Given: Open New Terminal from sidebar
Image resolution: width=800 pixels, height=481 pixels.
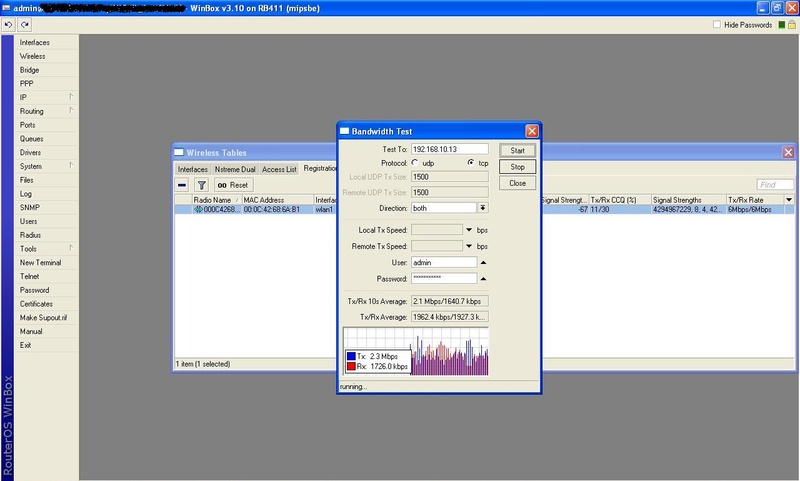Looking at the screenshot, I should (x=46, y=263).
